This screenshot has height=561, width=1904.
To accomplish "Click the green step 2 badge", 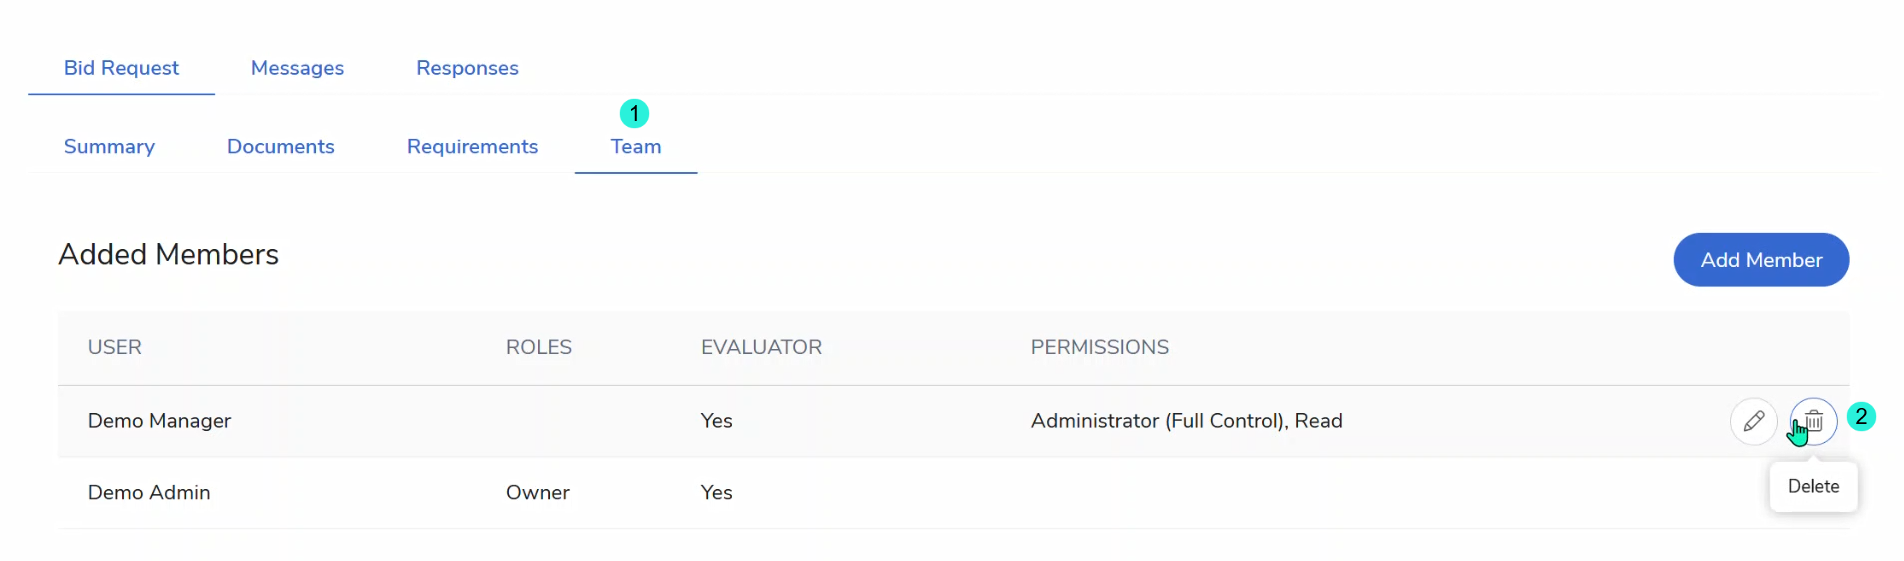I will (x=1860, y=416).
